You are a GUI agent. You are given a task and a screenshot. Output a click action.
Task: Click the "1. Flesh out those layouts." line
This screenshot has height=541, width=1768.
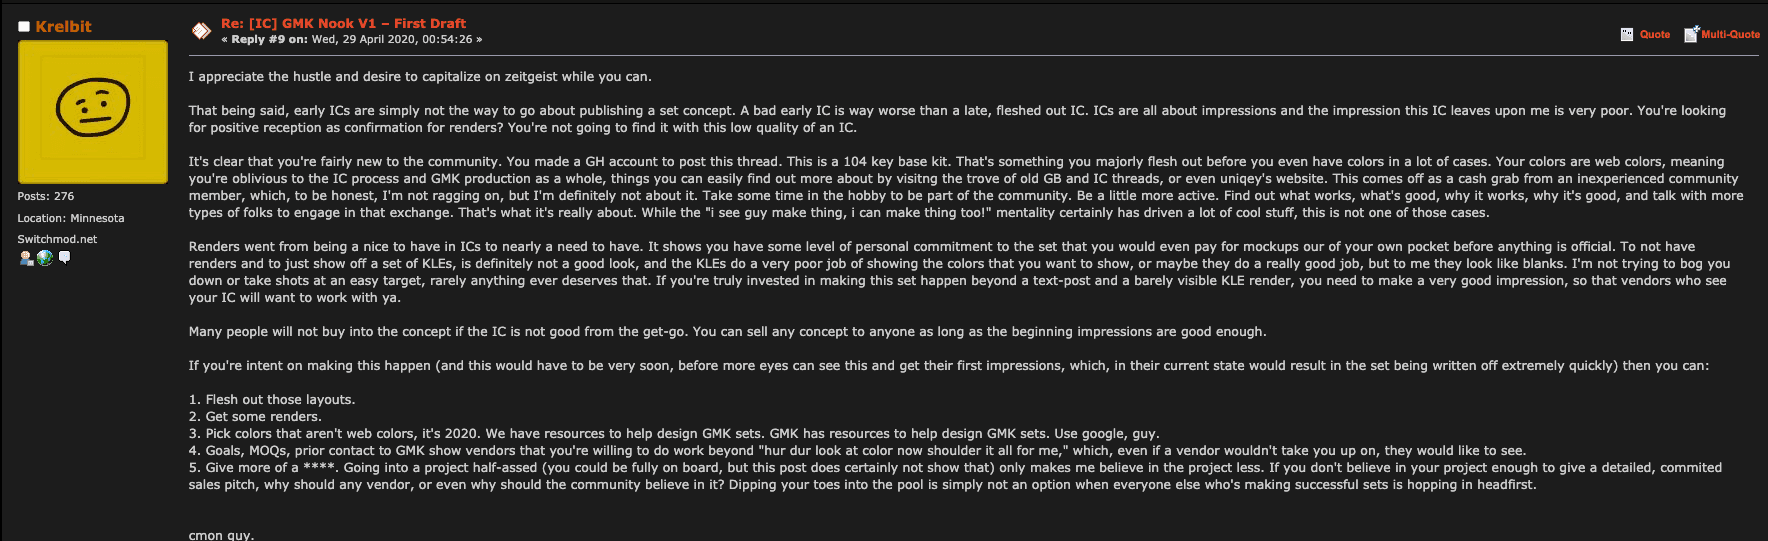click(272, 399)
